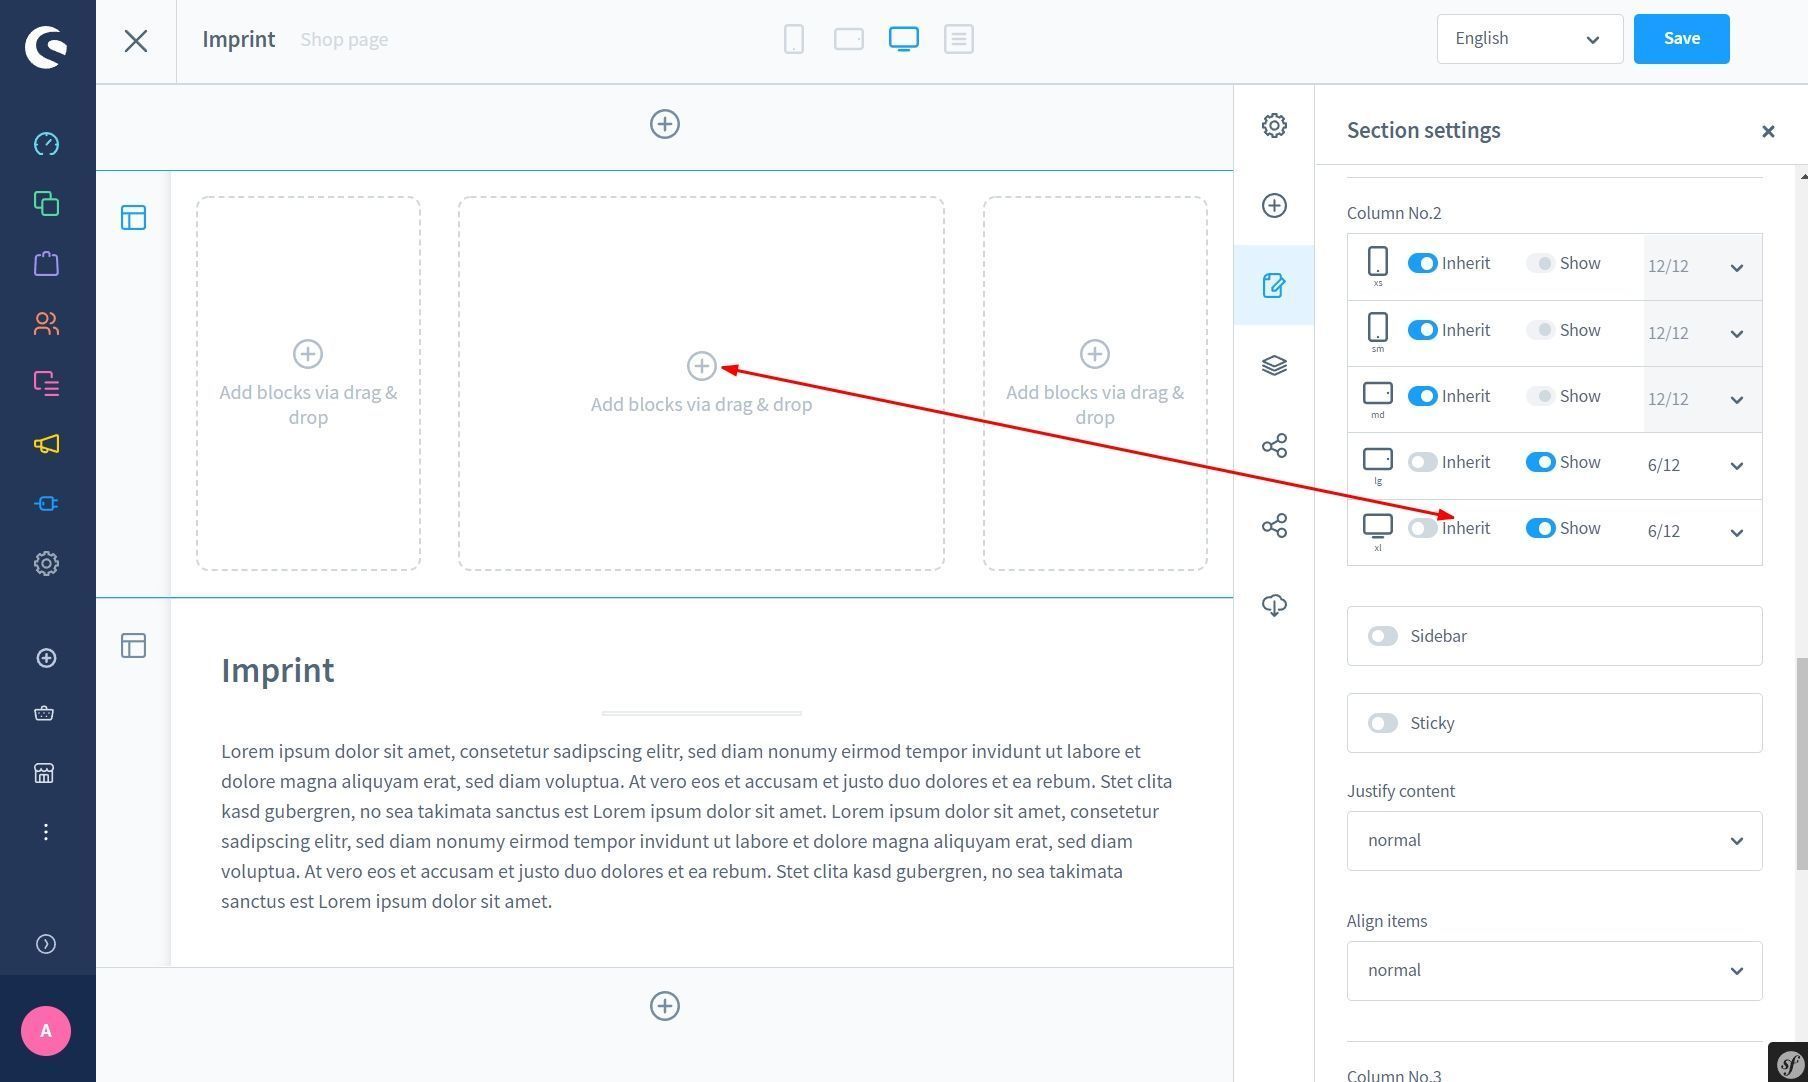Open the Marketing megaphone icon
This screenshot has width=1808, height=1082.
point(46,444)
